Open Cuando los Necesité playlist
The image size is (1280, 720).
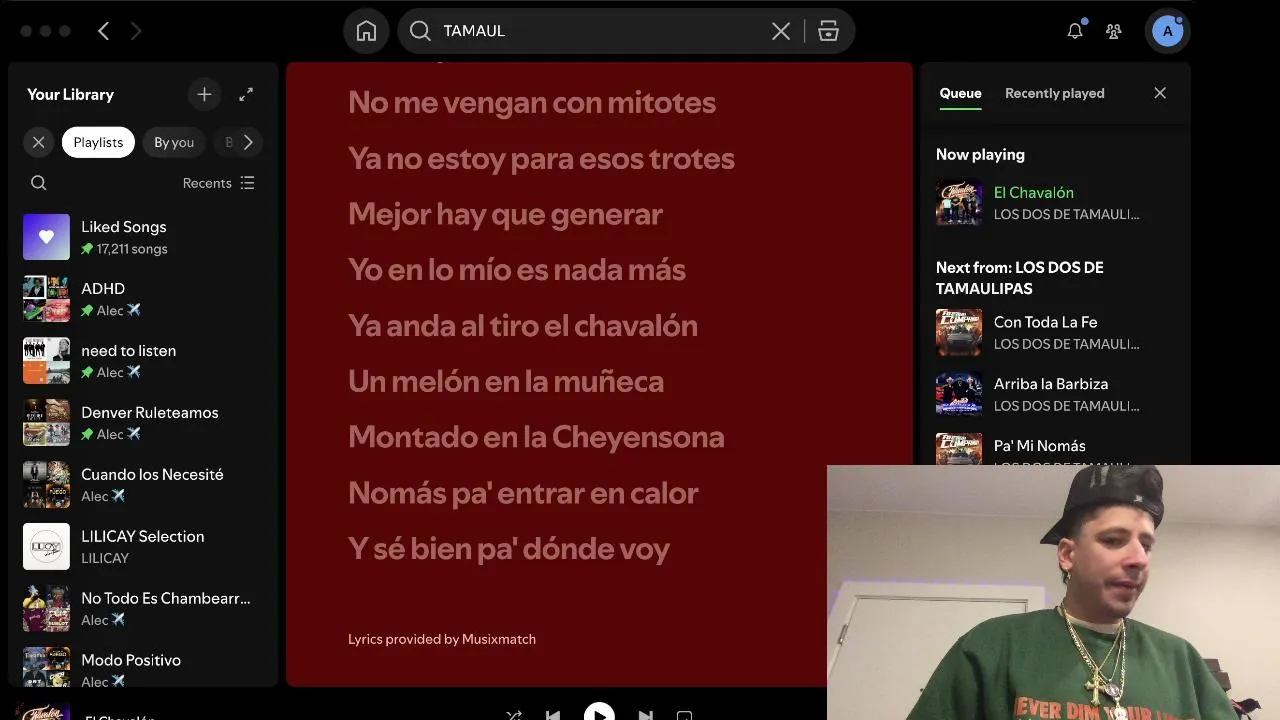point(143,485)
